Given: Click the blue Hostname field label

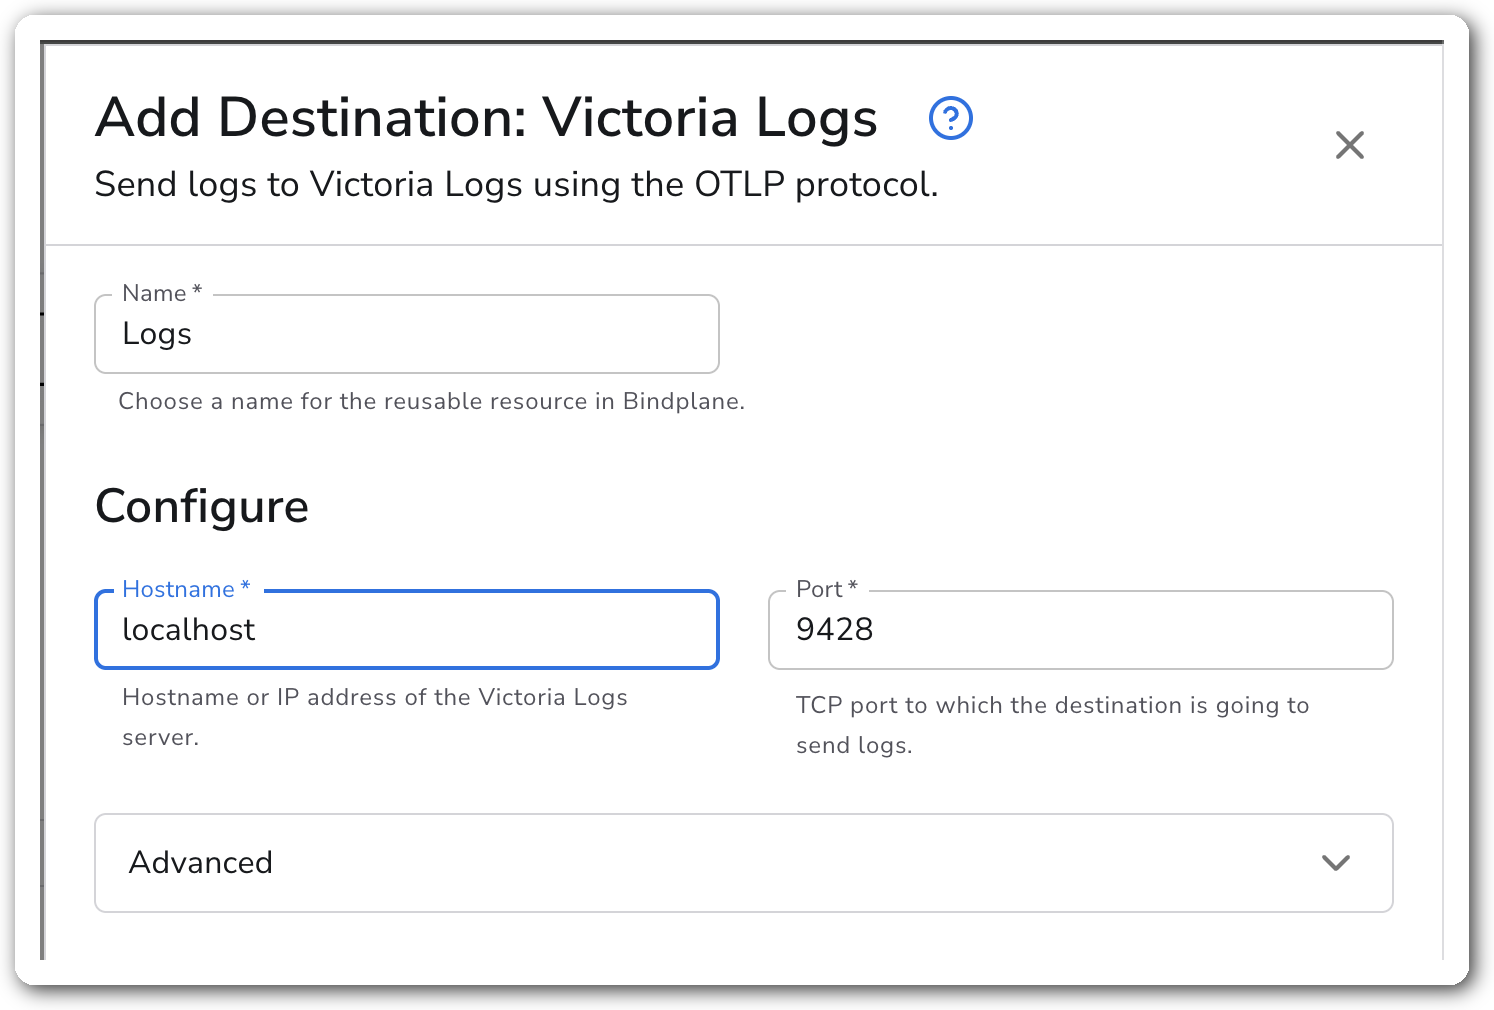Looking at the screenshot, I should 178,589.
